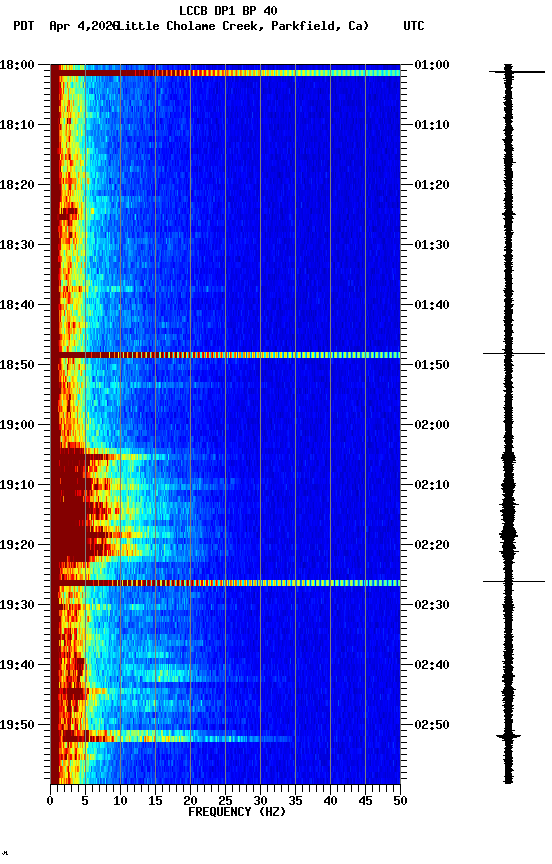Click the 35 Hz frequency tick label
552x864 pixels.
[295, 801]
